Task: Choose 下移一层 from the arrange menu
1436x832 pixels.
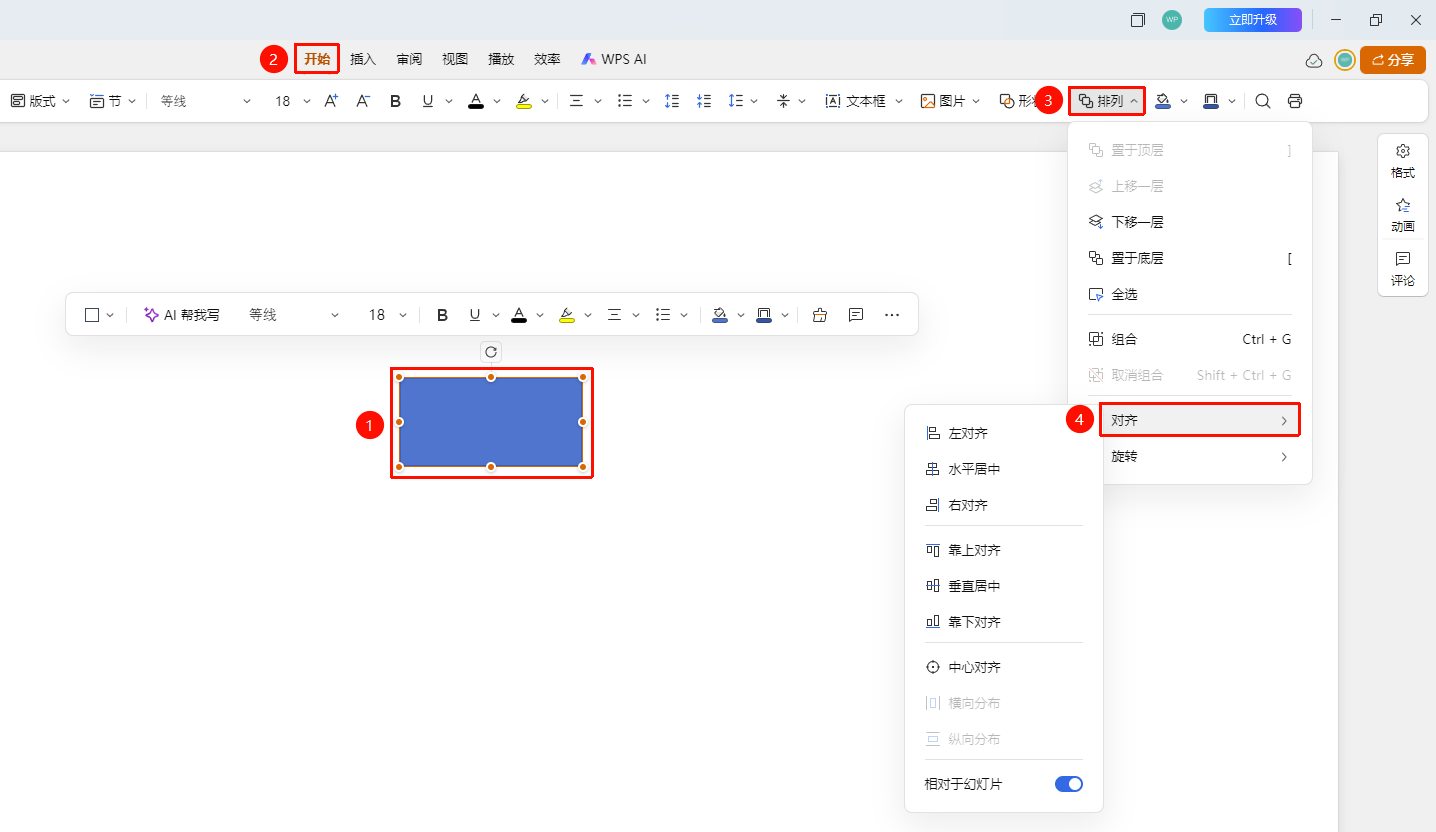Action: (1190, 222)
